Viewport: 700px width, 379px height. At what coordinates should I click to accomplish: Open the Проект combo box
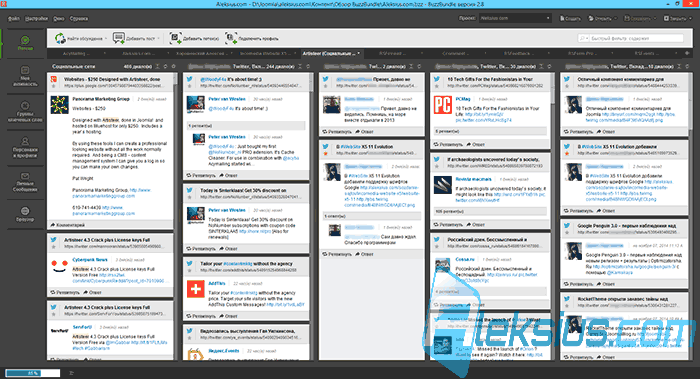point(515,18)
